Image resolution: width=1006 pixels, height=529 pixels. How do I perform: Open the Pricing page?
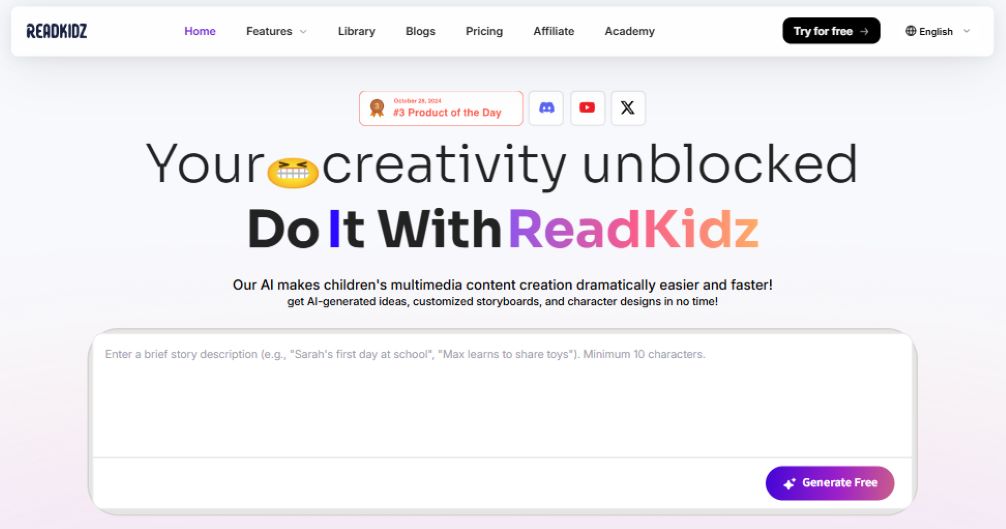484,31
